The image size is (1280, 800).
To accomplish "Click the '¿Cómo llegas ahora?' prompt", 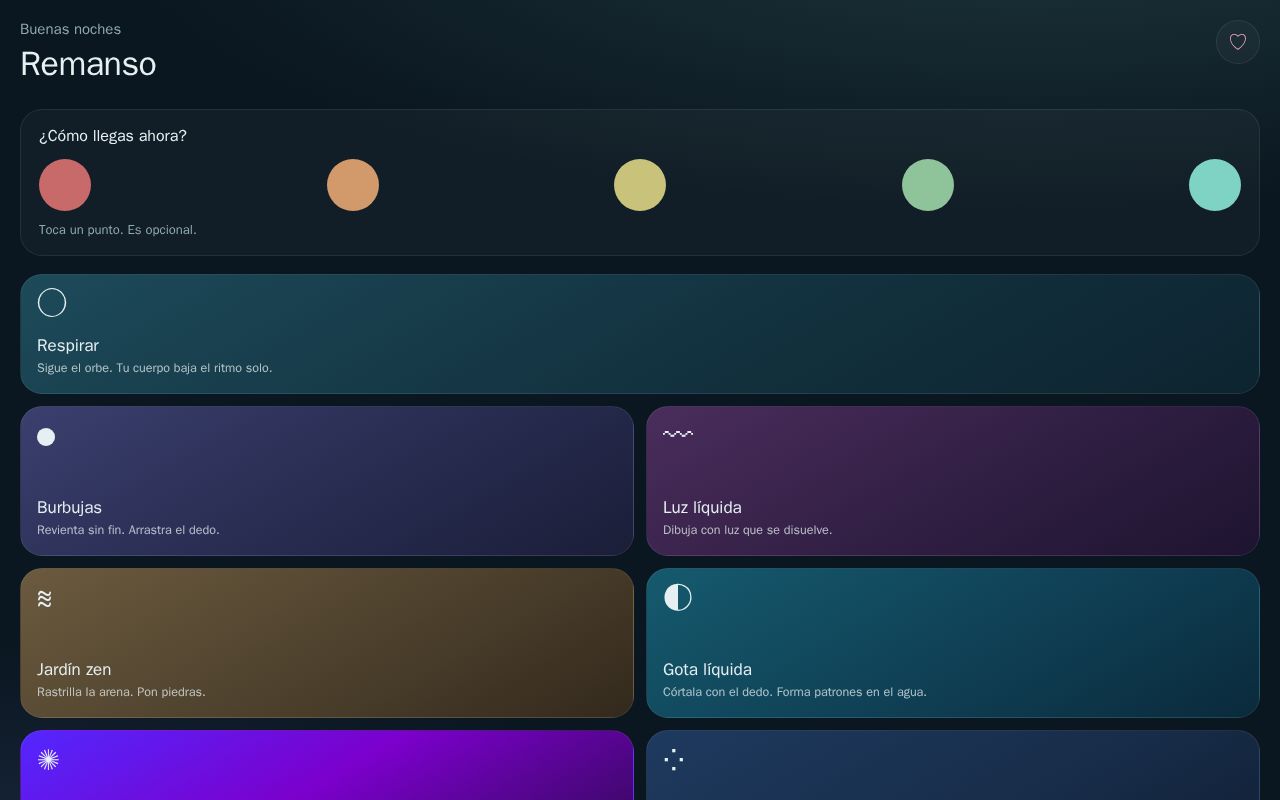I will (x=113, y=136).
